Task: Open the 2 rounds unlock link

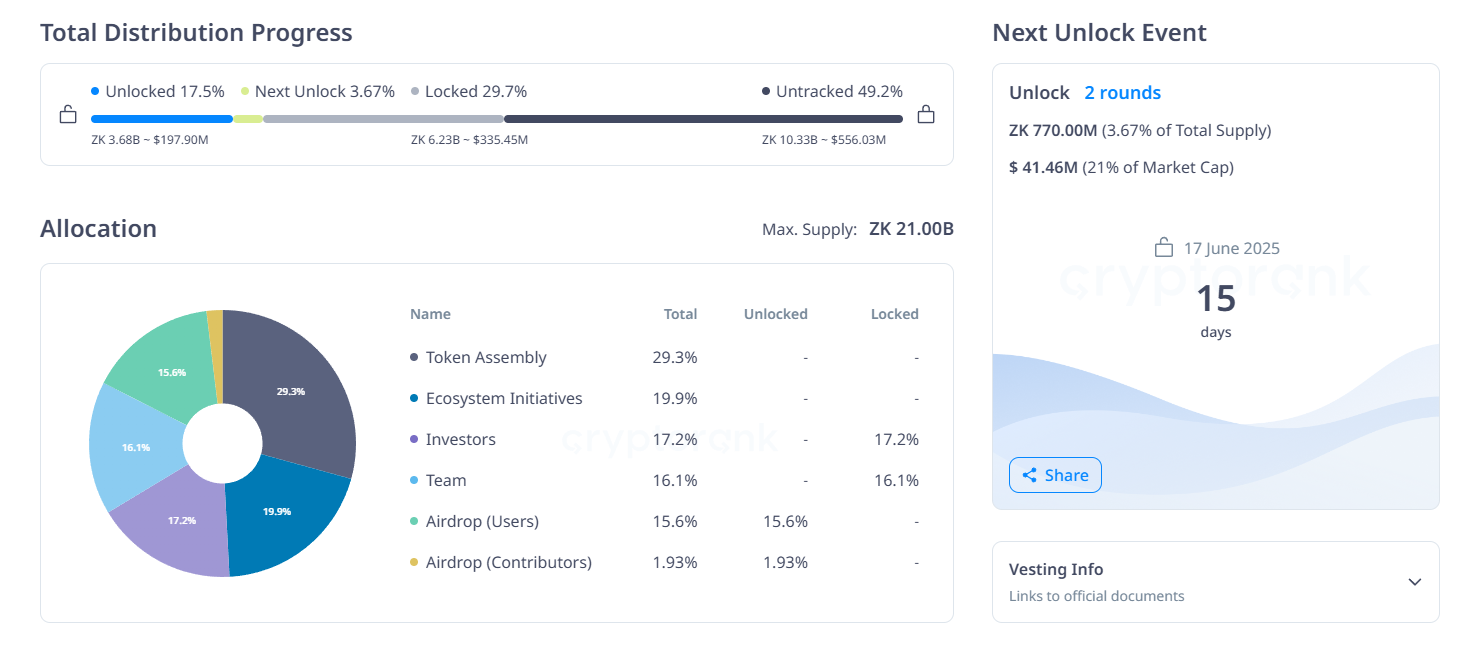Action: pyautogui.click(x=1122, y=93)
